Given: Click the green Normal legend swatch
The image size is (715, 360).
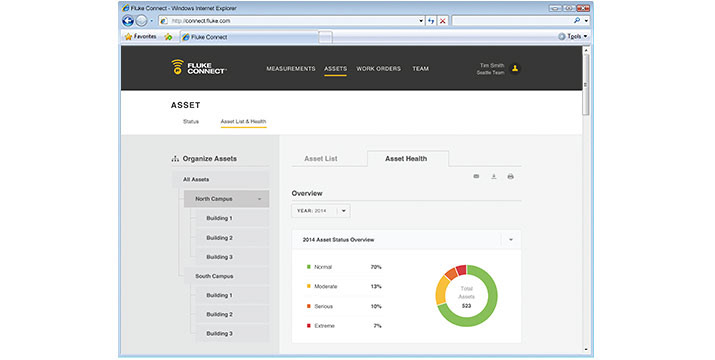Looking at the screenshot, I should point(309,266).
